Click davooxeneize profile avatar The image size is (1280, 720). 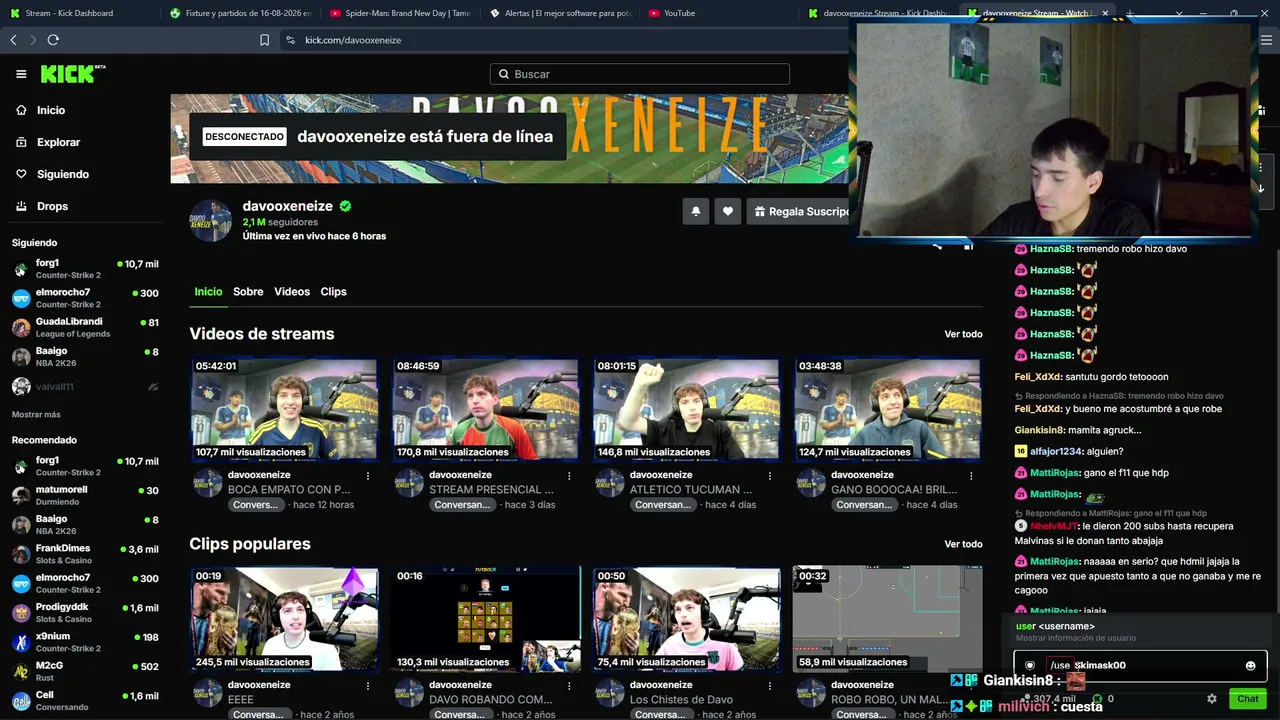coord(211,221)
